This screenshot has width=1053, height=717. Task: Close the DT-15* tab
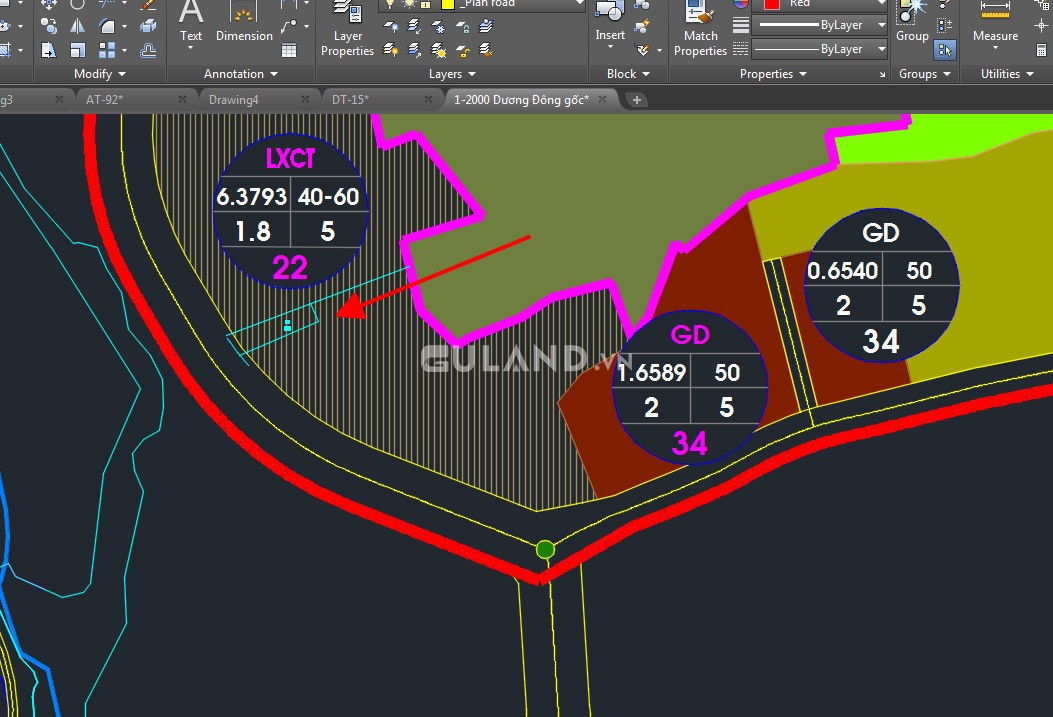click(x=428, y=99)
